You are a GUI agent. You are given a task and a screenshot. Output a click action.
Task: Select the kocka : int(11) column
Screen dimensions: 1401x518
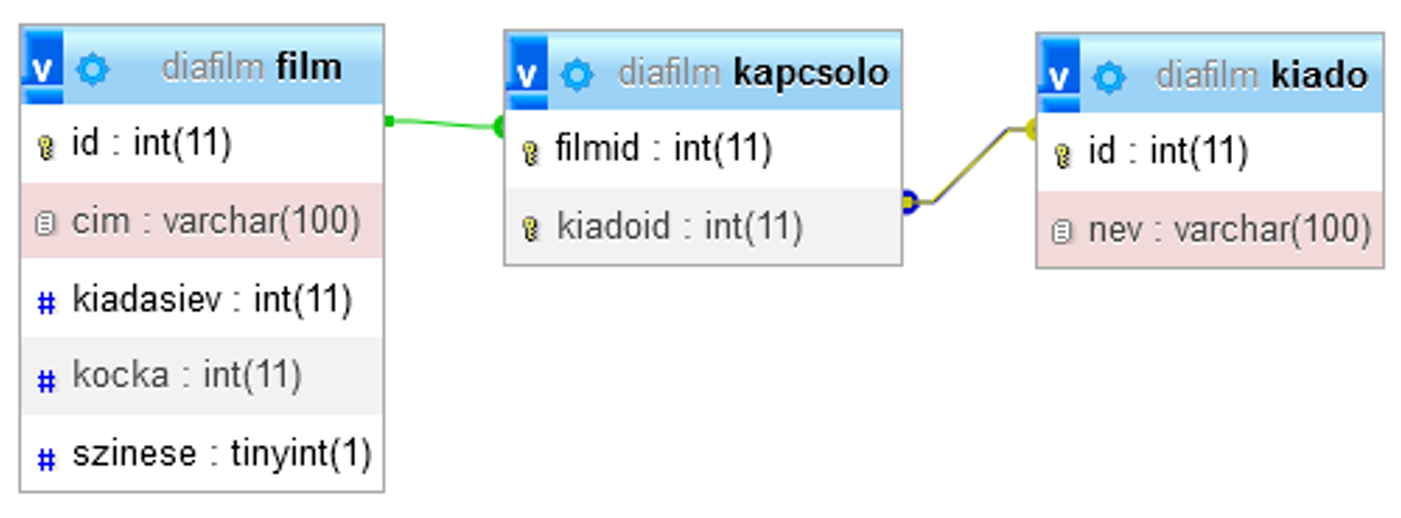[x=186, y=376]
